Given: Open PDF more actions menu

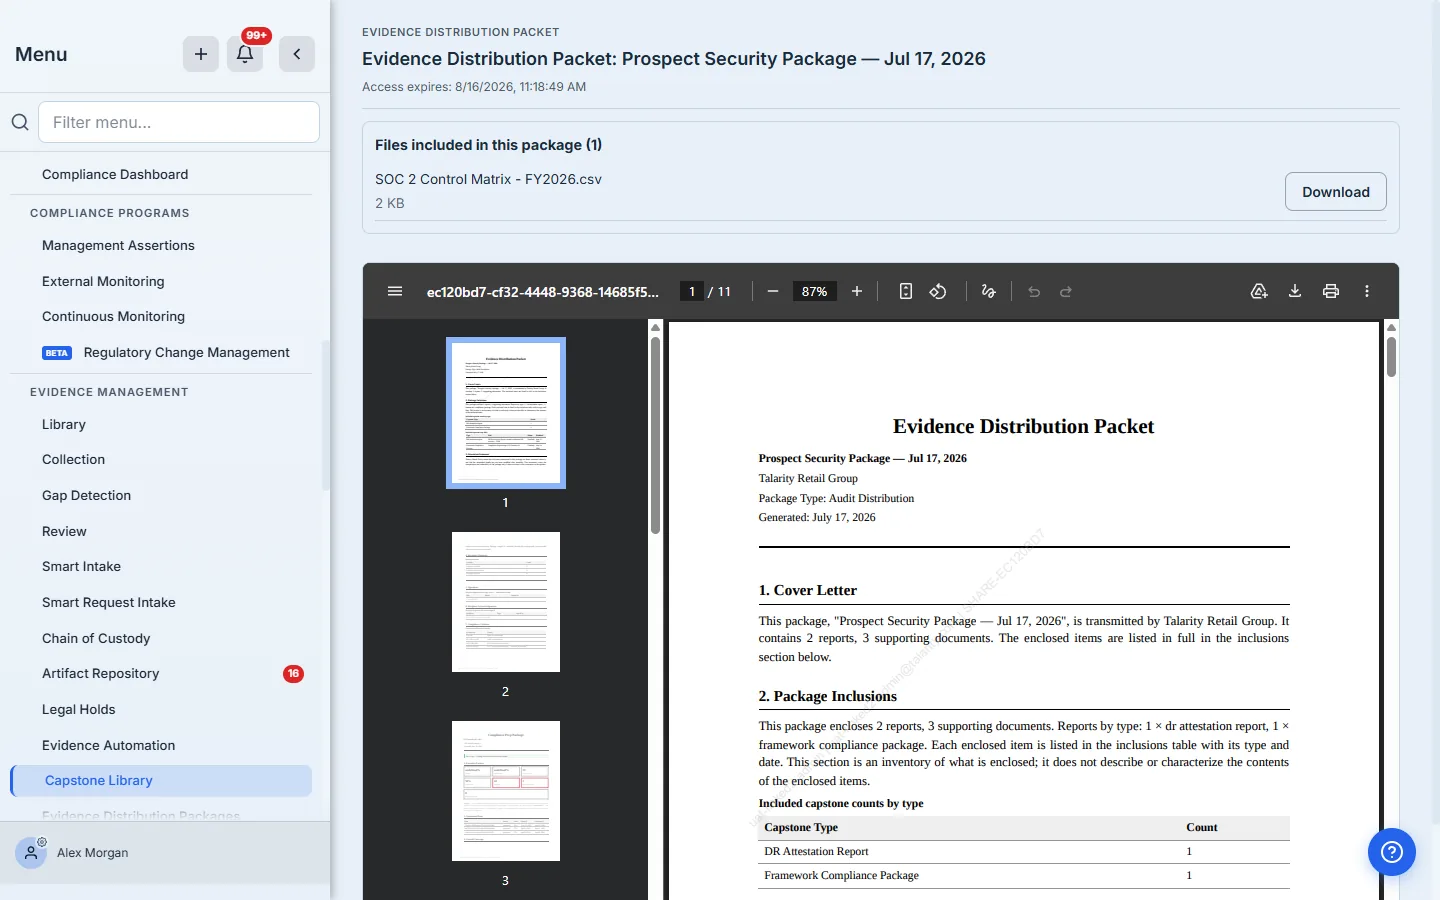Looking at the screenshot, I should (1367, 291).
